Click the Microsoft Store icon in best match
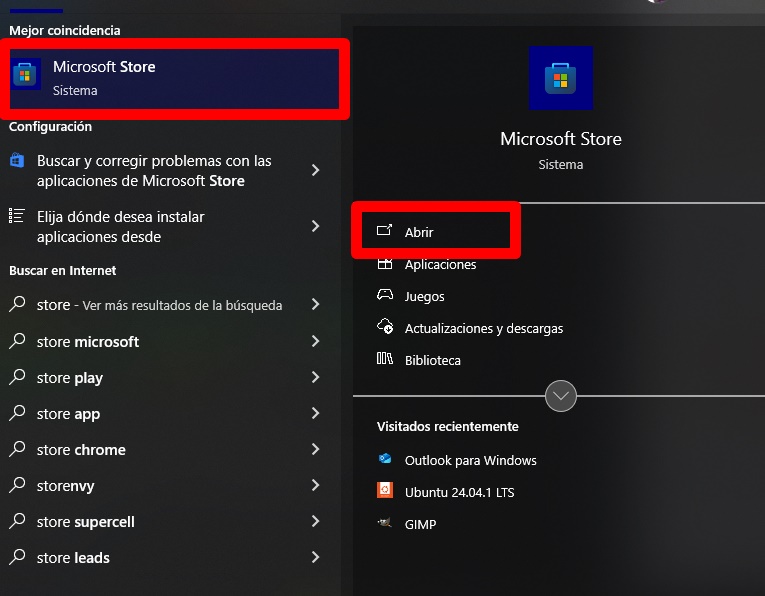Viewport: 765px width, 596px height. [25, 75]
